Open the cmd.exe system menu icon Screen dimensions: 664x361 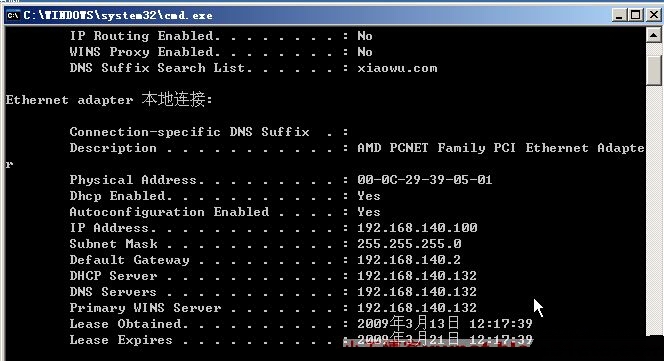click(x=12, y=16)
